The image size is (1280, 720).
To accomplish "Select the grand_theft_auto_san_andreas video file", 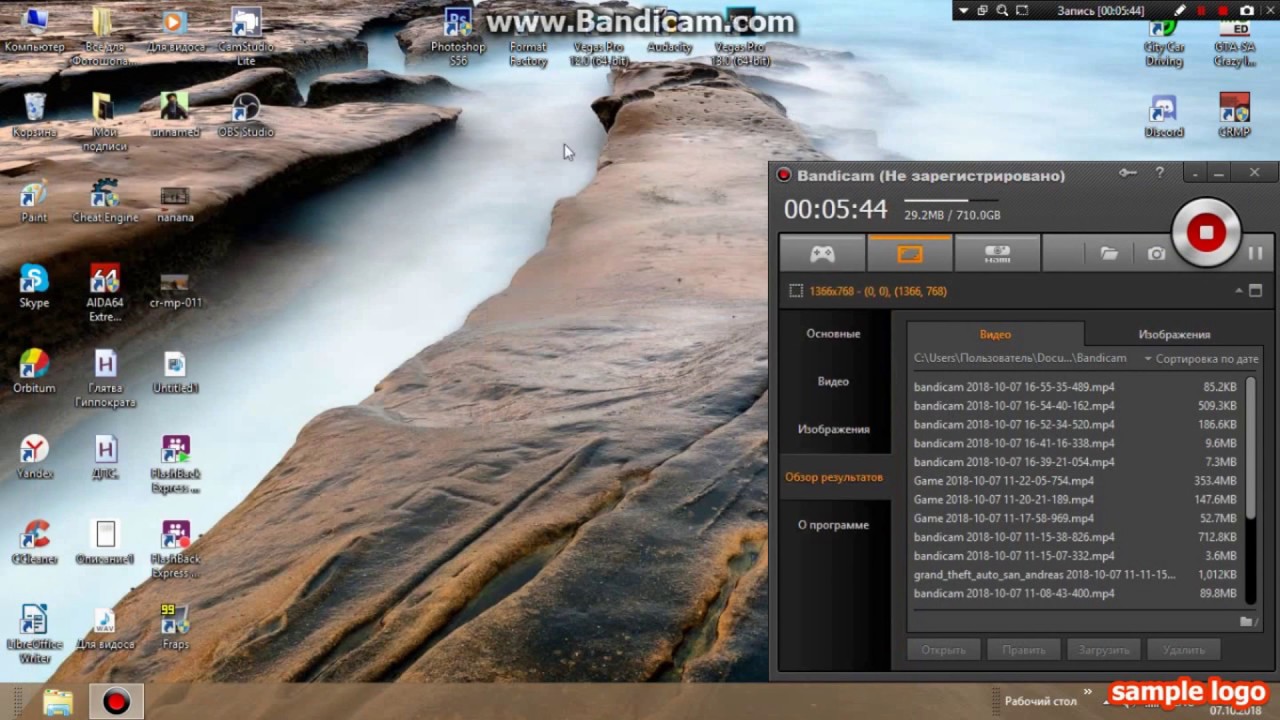I will click(1076, 575).
